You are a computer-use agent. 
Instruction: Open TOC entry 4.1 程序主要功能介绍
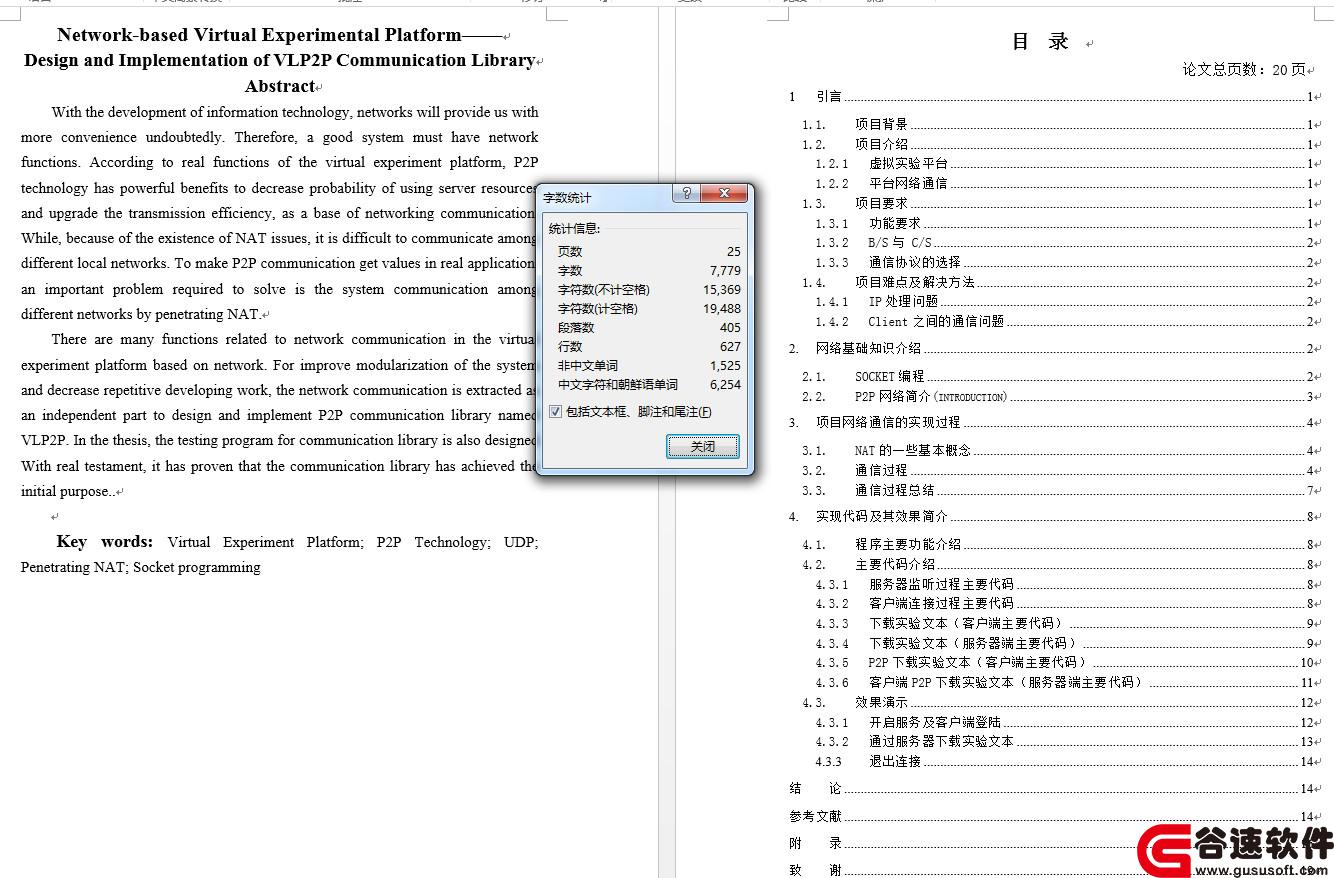(1057, 545)
